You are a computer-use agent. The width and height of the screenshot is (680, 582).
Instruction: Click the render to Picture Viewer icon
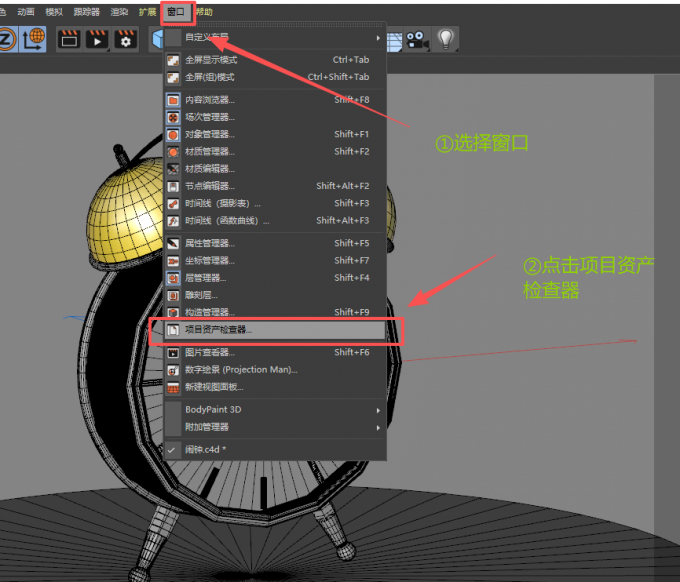pos(97,39)
